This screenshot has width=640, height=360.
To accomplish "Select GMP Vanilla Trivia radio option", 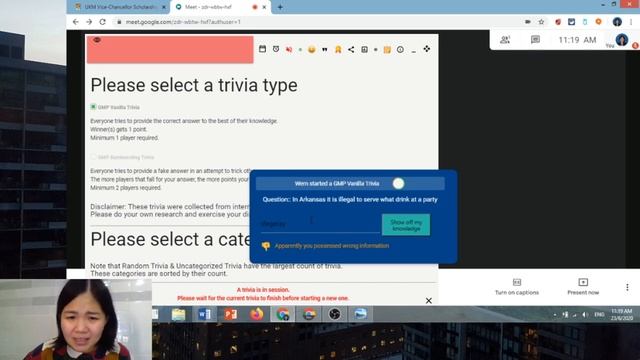I will (93, 107).
